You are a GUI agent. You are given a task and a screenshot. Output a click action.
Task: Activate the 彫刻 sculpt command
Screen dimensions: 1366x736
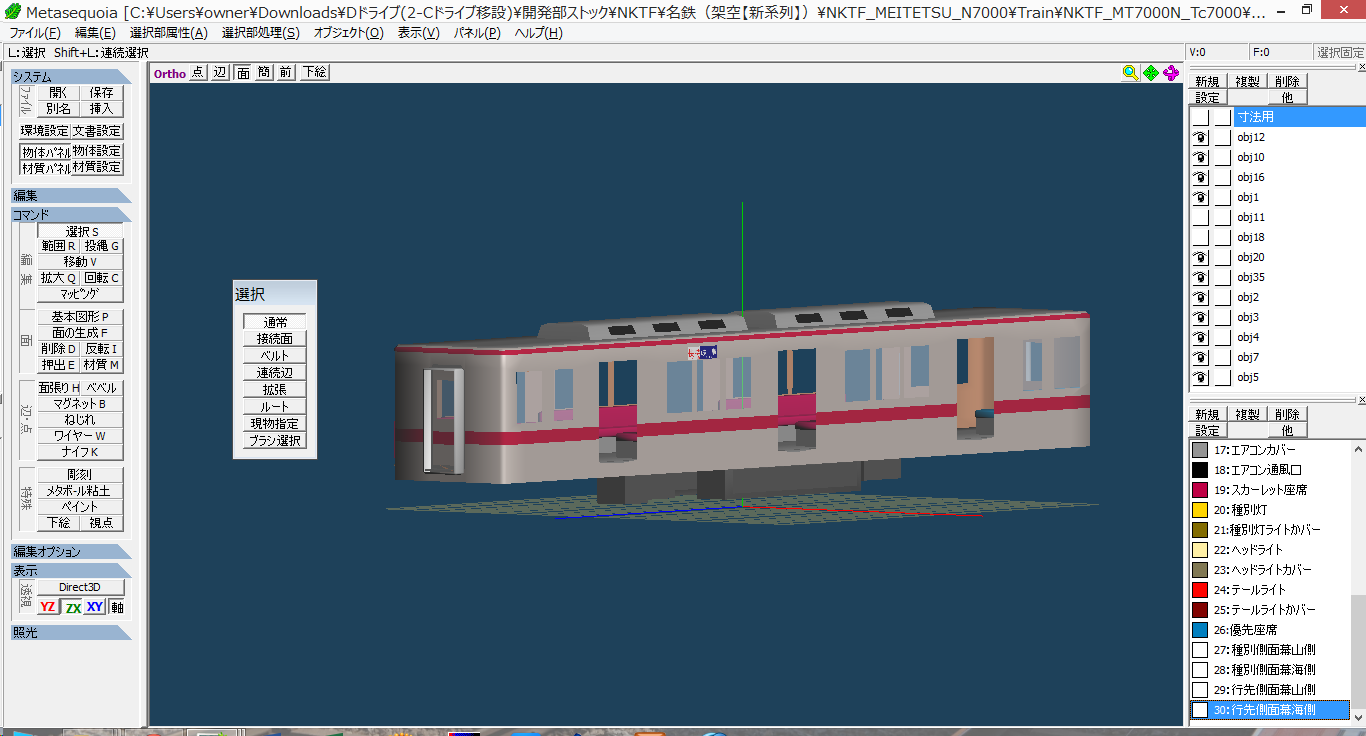(x=81, y=475)
